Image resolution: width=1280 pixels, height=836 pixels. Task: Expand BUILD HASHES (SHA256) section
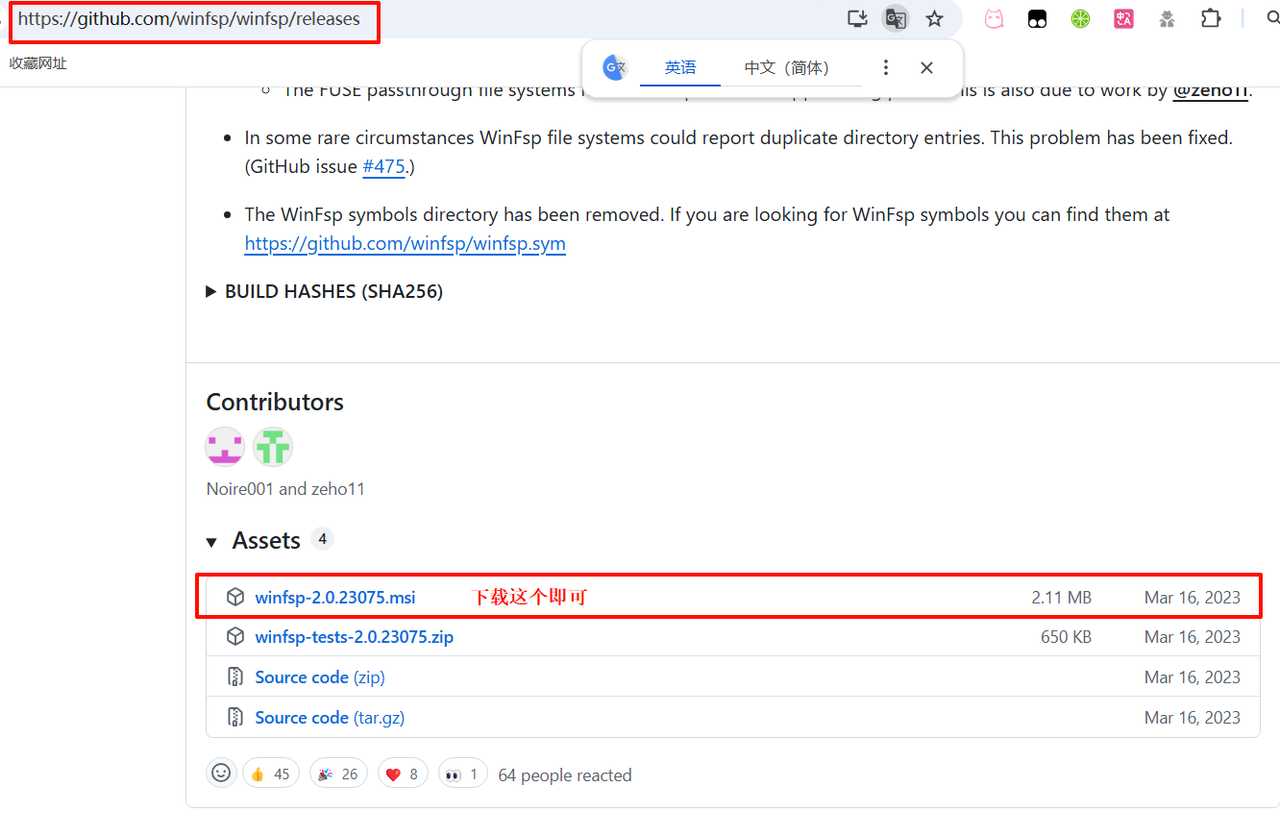click(324, 292)
